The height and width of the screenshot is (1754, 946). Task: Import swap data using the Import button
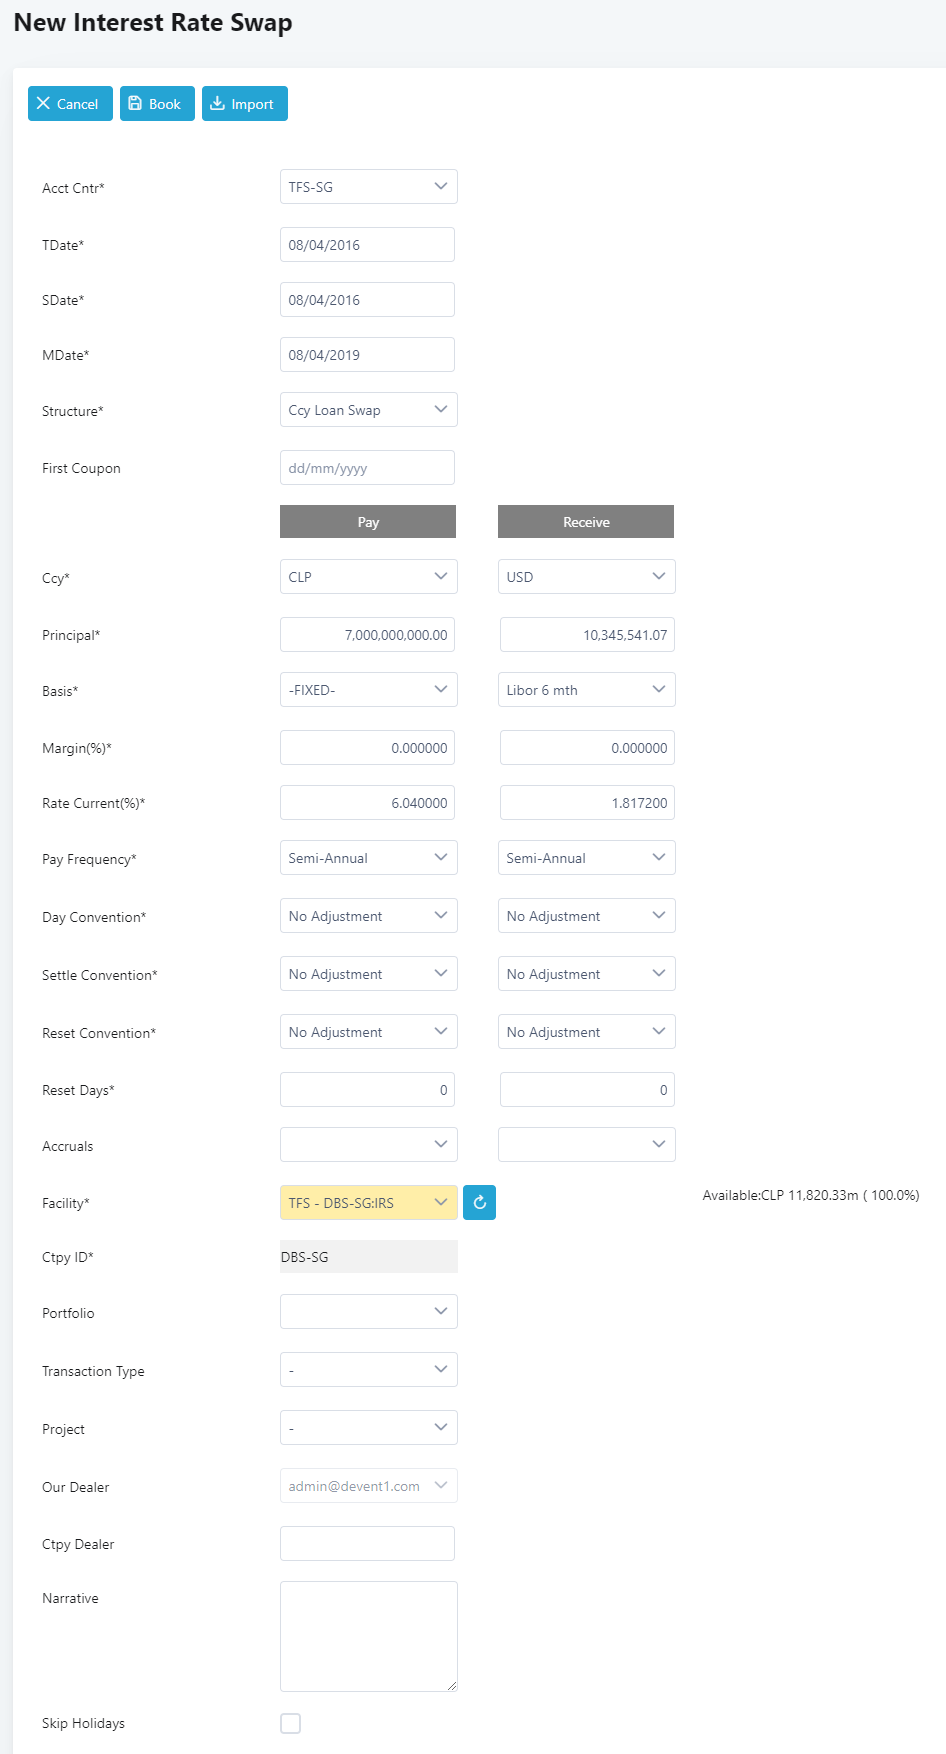tap(245, 104)
